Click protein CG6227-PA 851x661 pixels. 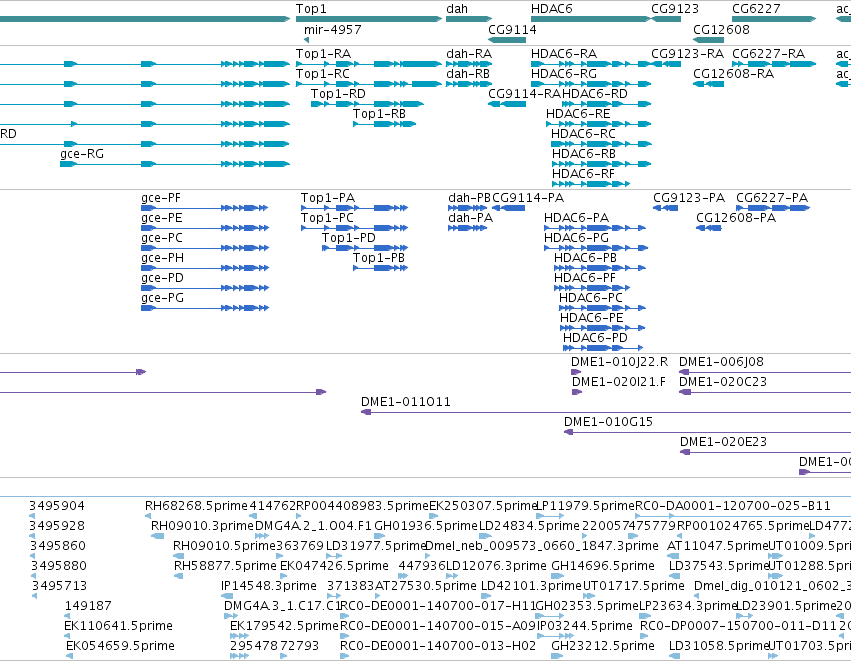click(x=773, y=208)
